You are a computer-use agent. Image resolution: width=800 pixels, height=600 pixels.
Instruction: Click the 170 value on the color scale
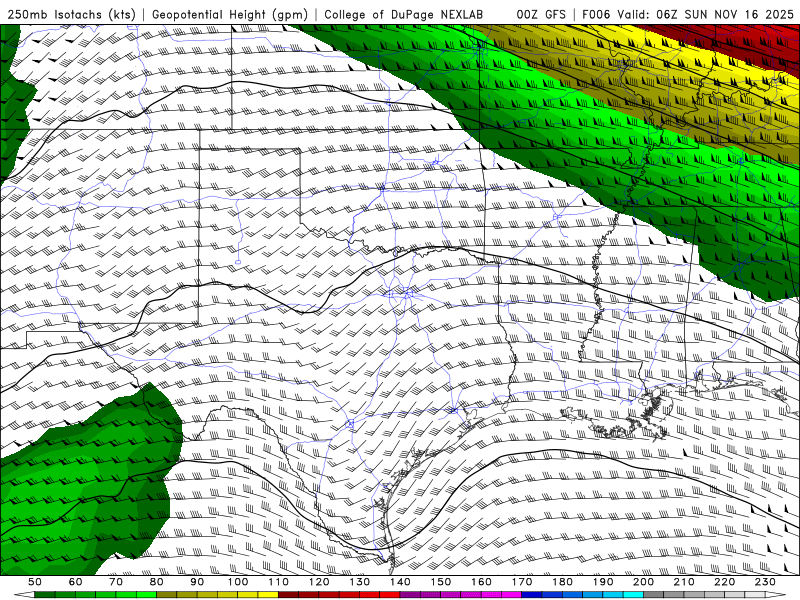point(522,582)
